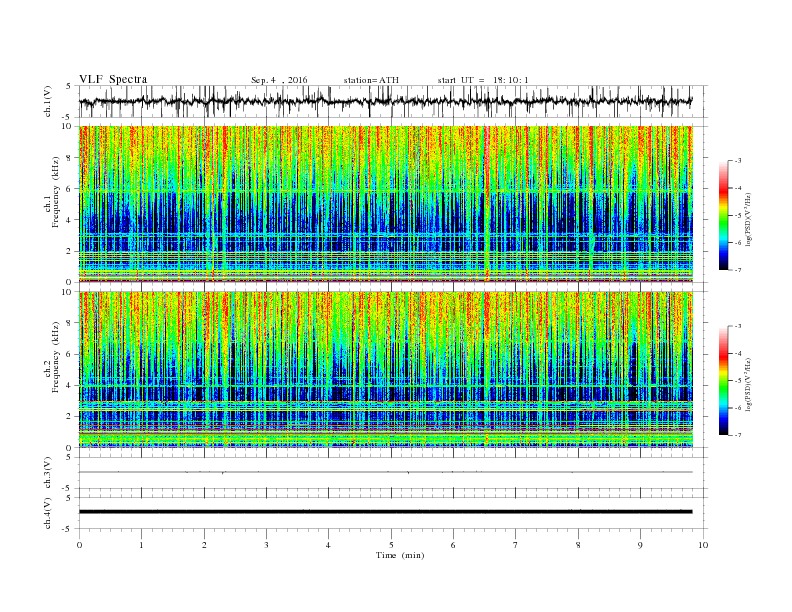This screenshot has width=792, height=612.
Task: Click the "6" time axis tick label
Action: point(453,545)
